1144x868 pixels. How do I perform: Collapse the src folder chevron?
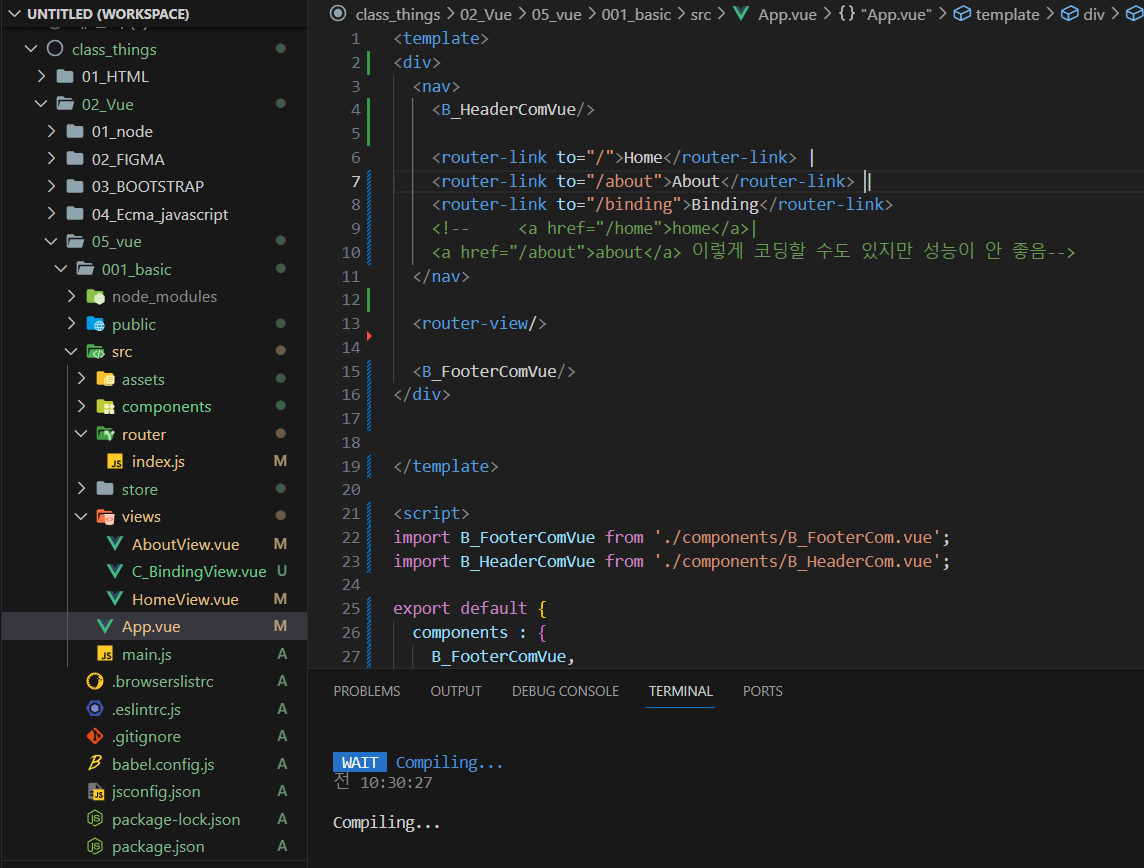click(72, 352)
